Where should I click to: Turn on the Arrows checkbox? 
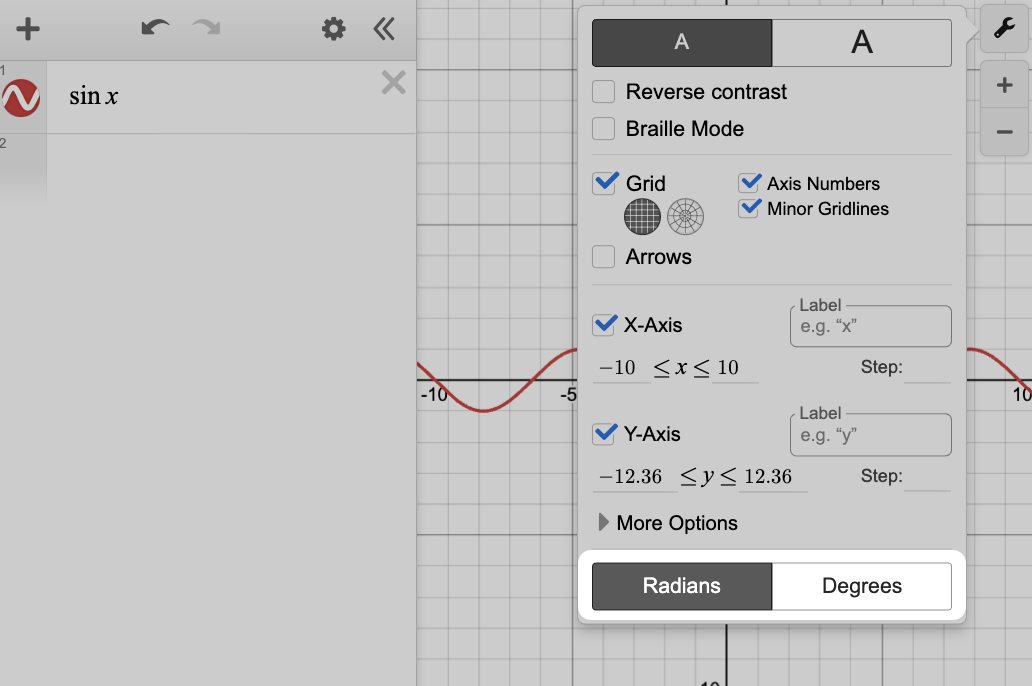point(604,257)
